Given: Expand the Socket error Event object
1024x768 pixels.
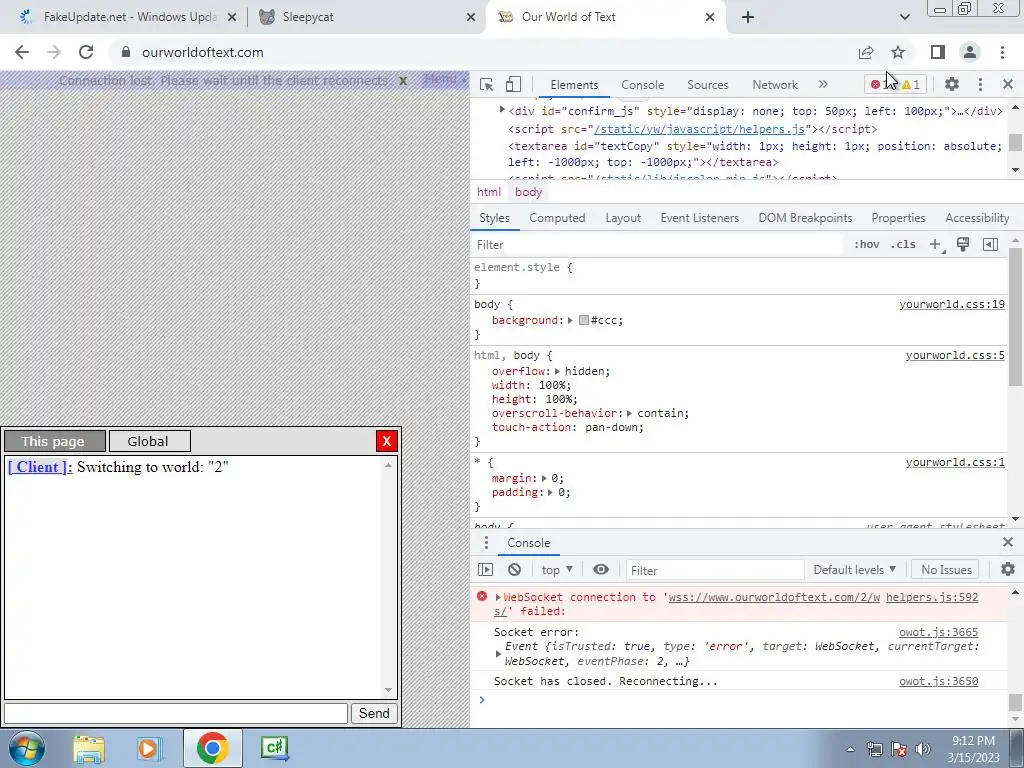Looking at the screenshot, I should pyautogui.click(x=498, y=654).
